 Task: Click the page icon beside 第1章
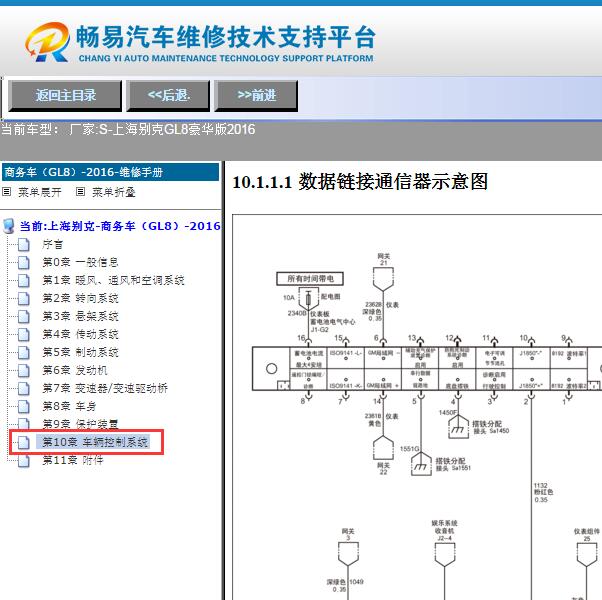coord(24,281)
